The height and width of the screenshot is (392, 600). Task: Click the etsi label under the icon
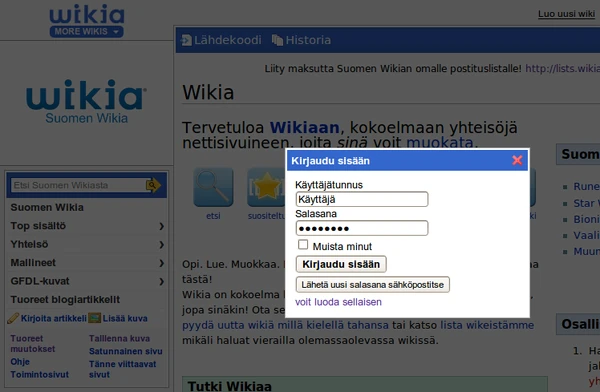click(x=213, y=216)
